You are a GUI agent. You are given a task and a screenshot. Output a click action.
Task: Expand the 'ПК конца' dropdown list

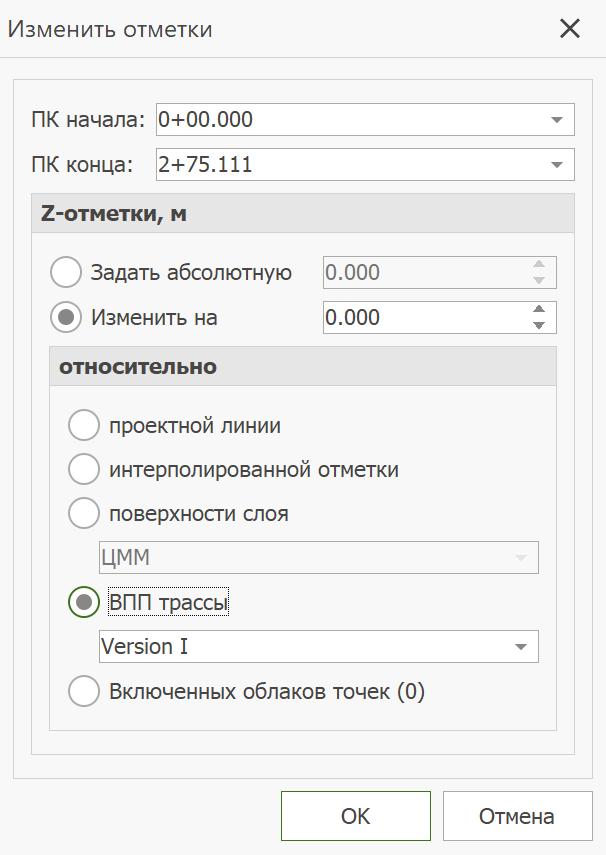(557, 165)
